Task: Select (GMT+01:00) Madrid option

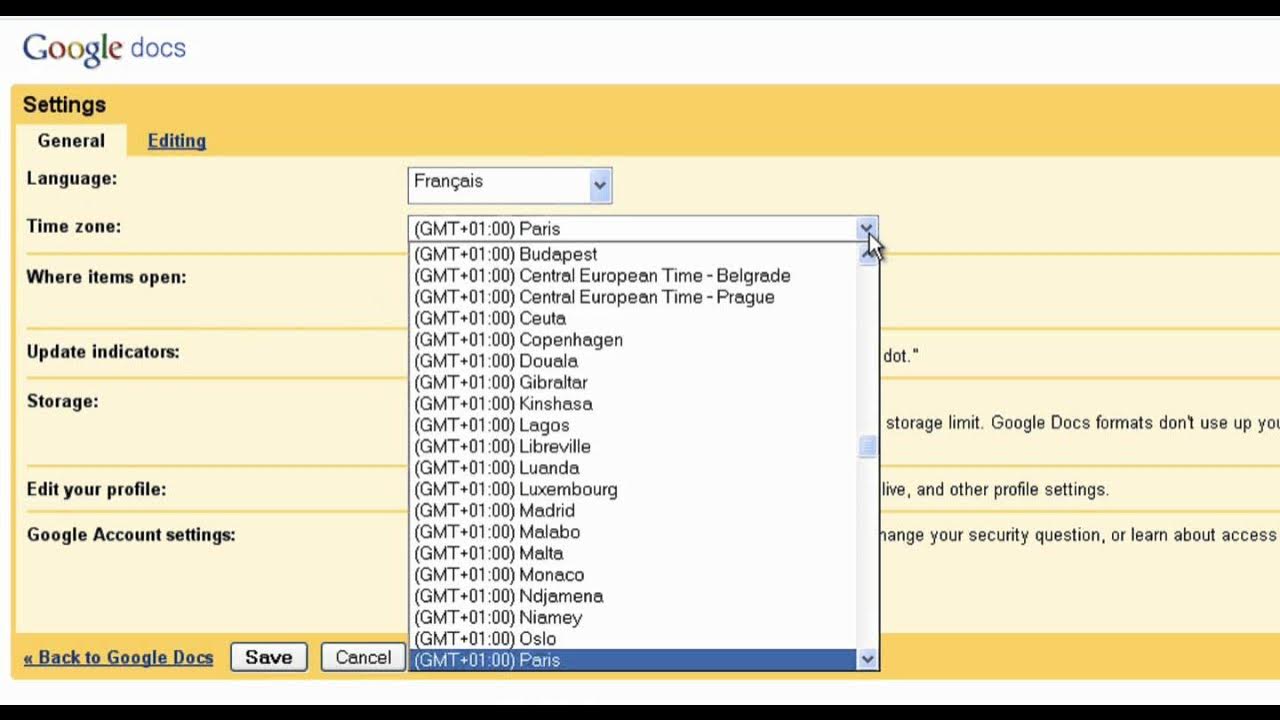Action: pyautogui.click(x=633, y=510)
